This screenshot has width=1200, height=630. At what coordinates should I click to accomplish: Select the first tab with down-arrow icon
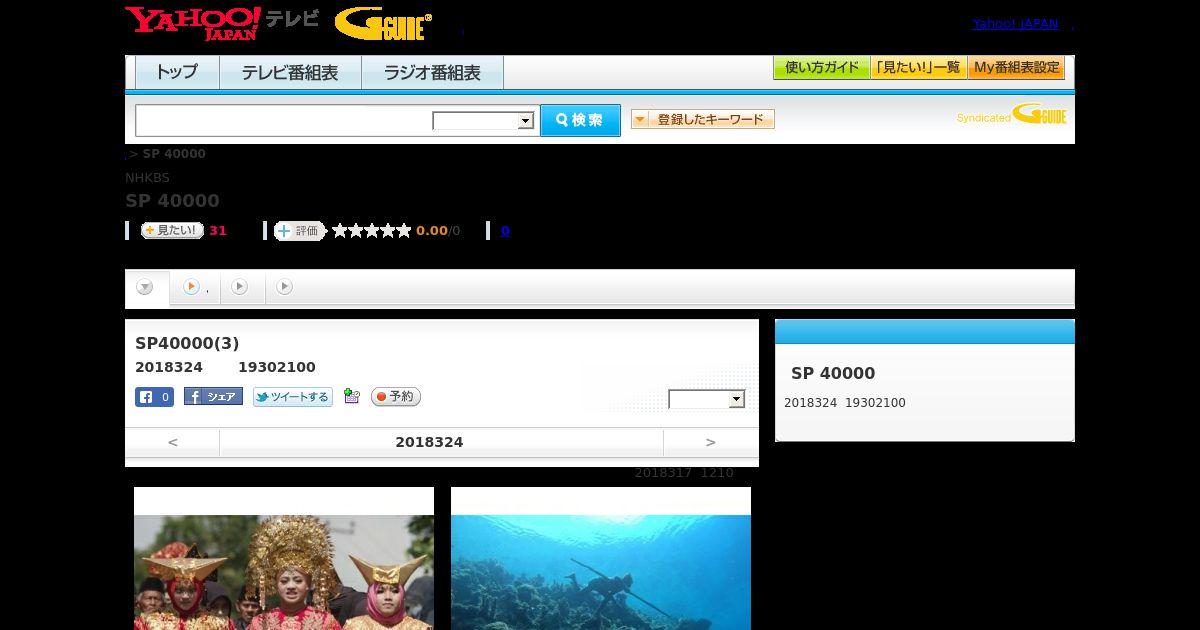click(147, 288)
